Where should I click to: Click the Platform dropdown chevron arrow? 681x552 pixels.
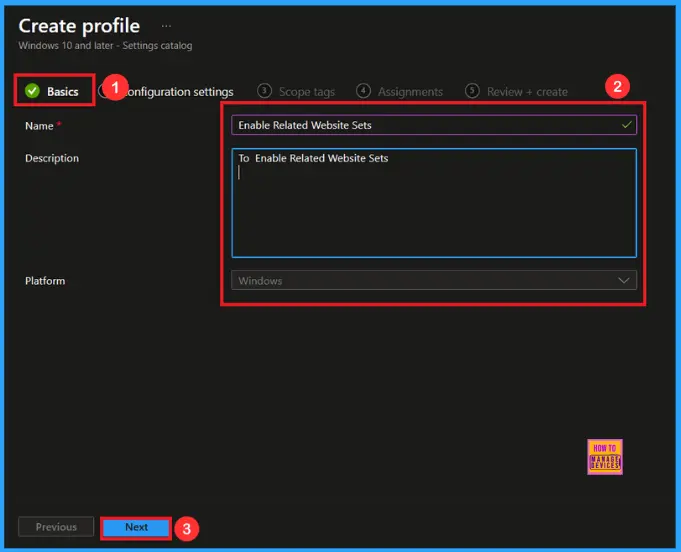[x=624, y=281]
